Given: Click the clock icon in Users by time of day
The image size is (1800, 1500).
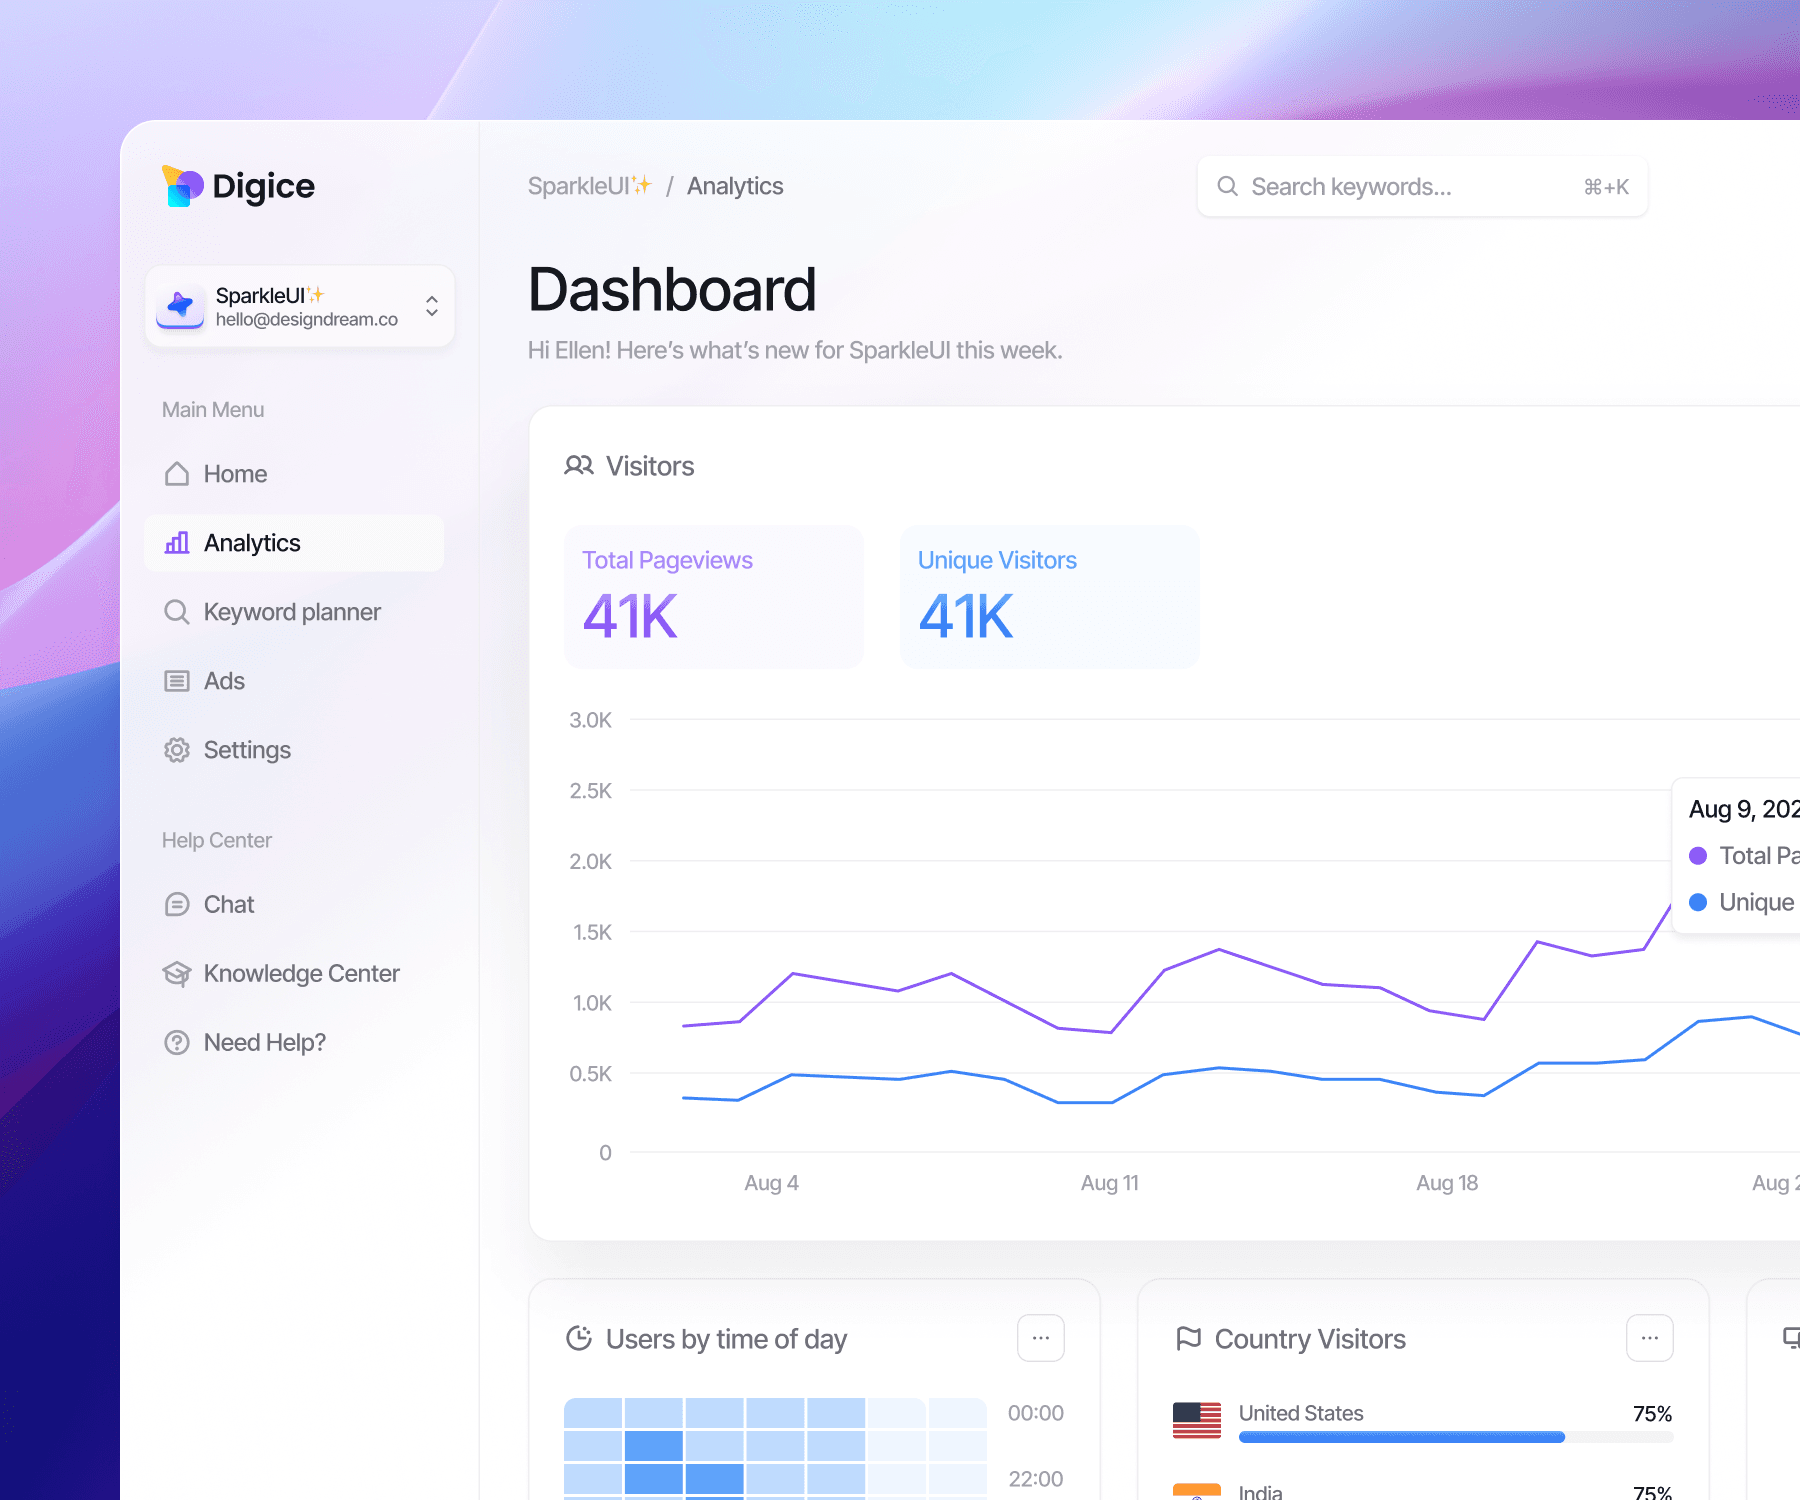Looking at the screenshot, I should coord(579,1338).
